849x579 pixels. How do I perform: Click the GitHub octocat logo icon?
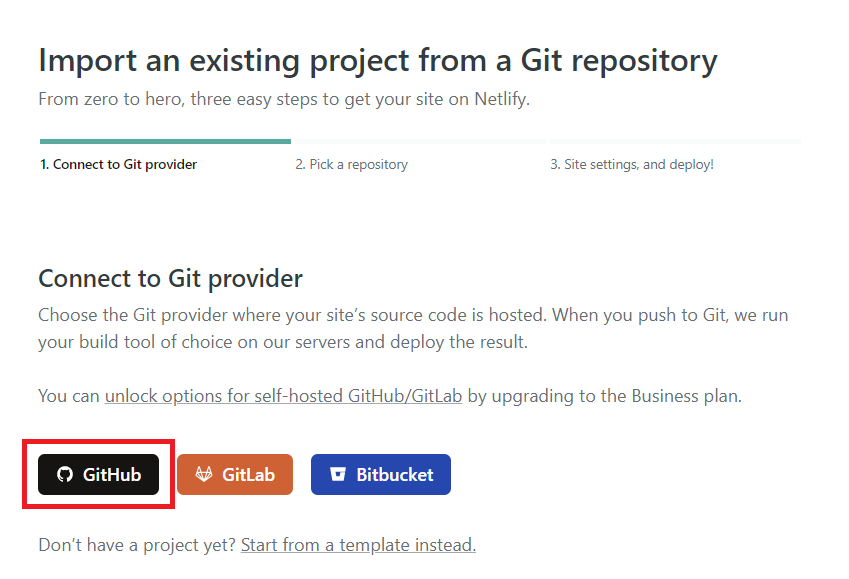pyautogui.click(x=65, y=474)
